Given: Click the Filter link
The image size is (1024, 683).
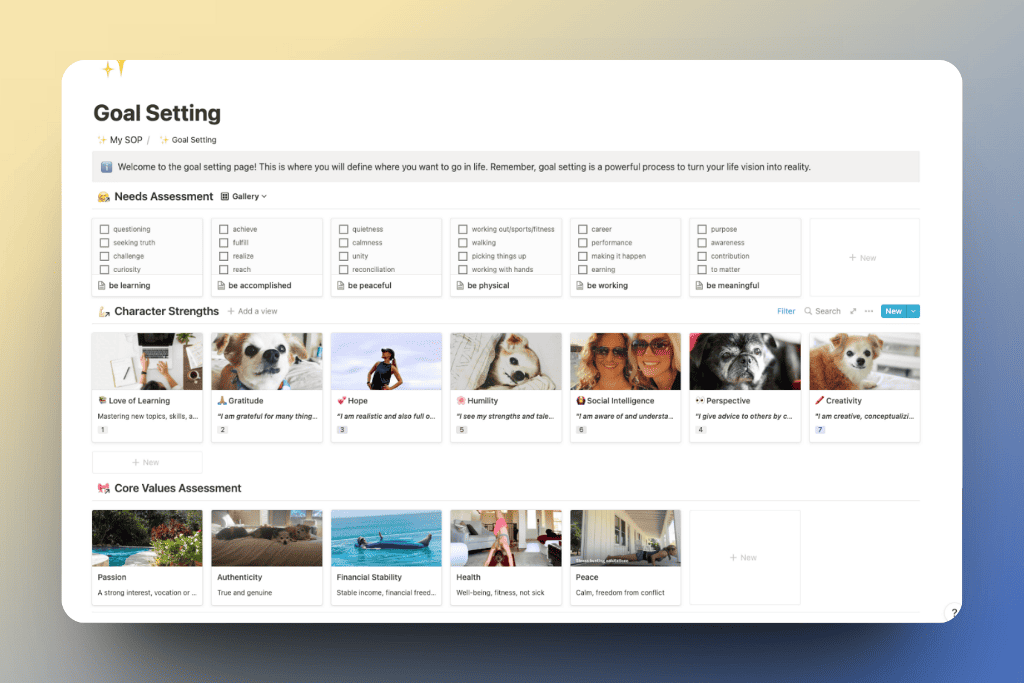Looking at the screenshot, I should point(786,311).
